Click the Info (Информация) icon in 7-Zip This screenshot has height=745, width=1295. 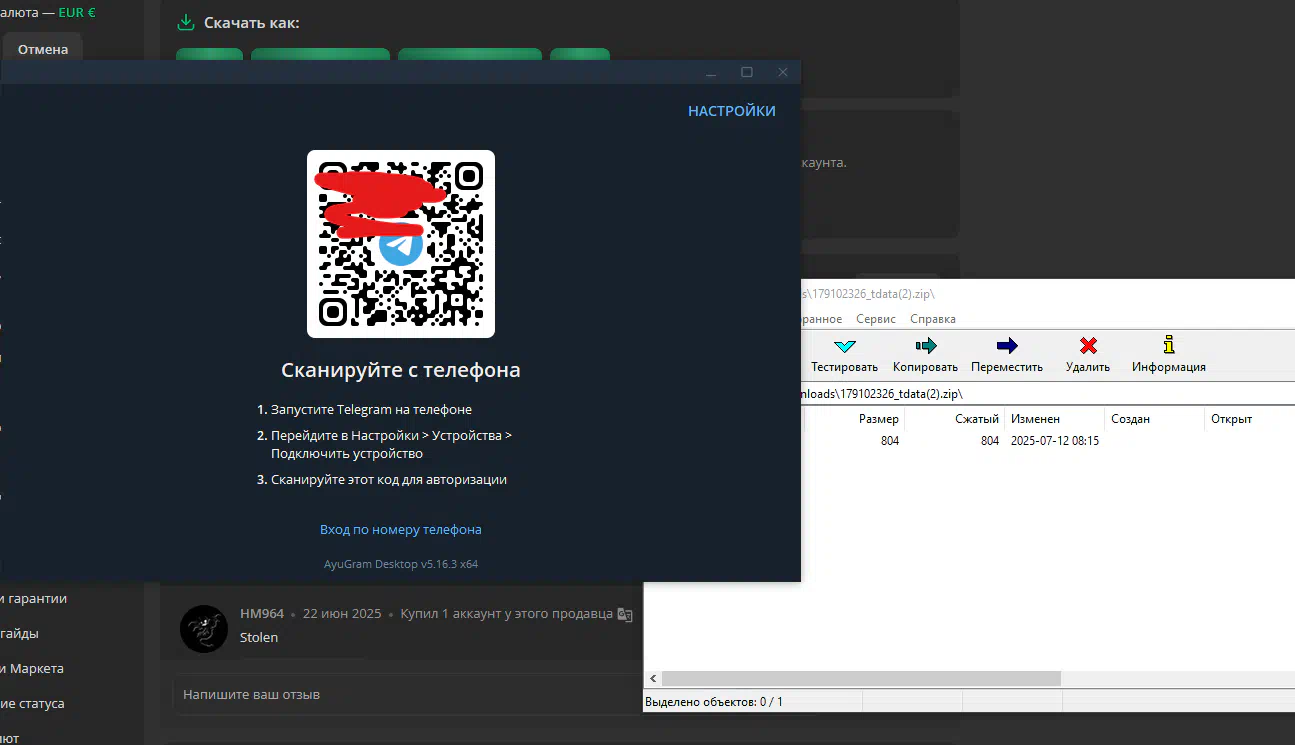[x=1168, y=346]
